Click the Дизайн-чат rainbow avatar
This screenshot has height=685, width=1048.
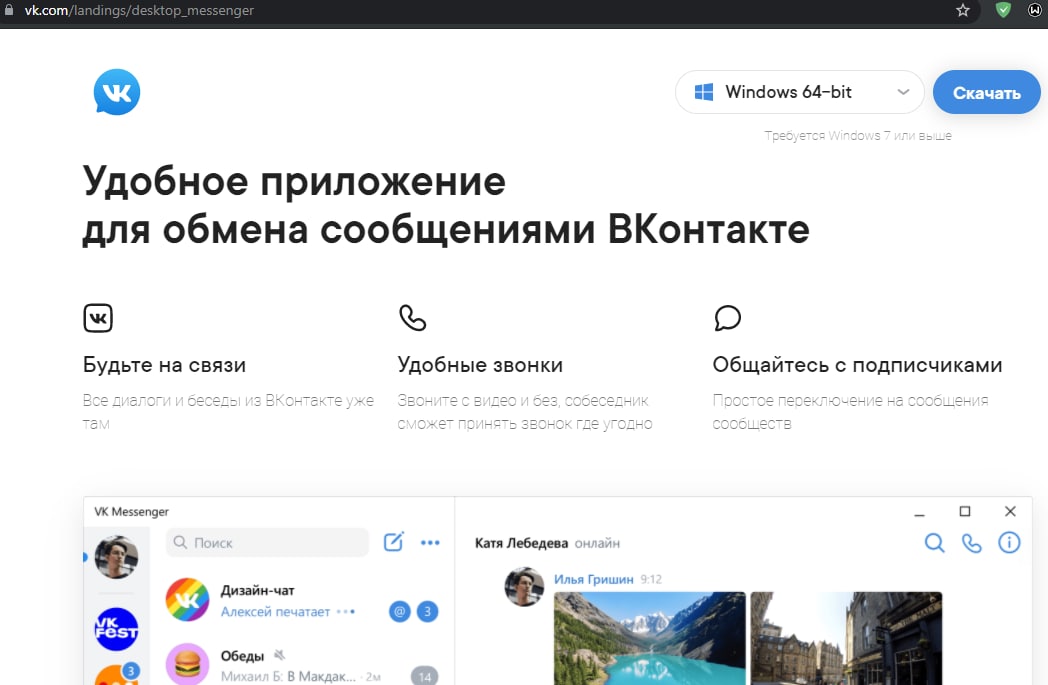tap(187, 599)
